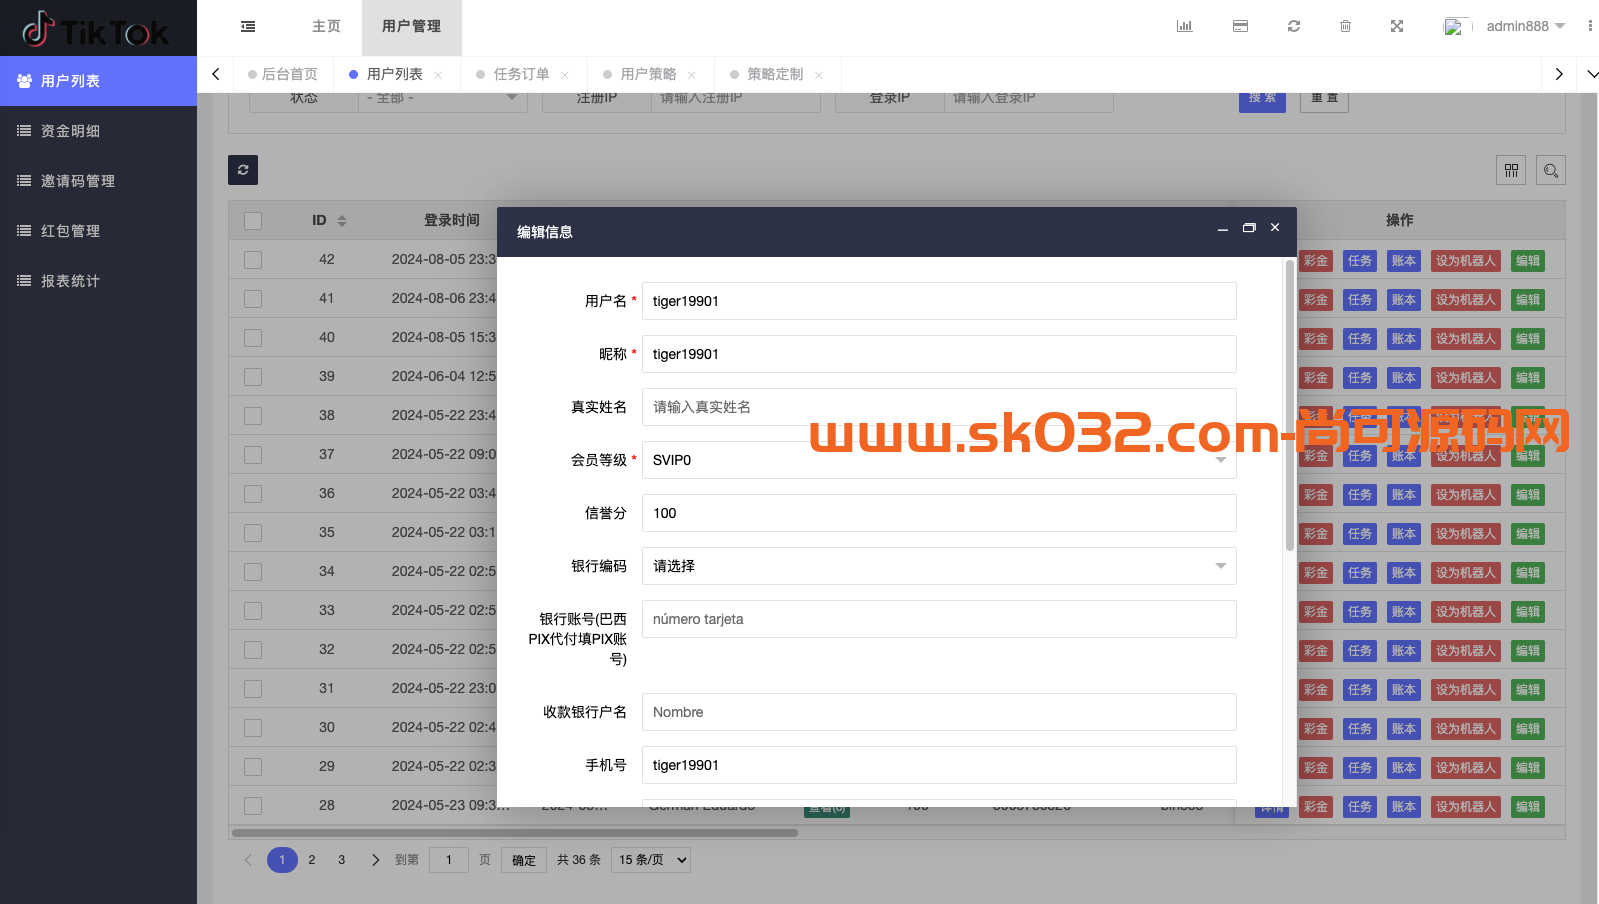
Task: Click 设为机器人 for row ID 41
Action: click(1465, 300)
